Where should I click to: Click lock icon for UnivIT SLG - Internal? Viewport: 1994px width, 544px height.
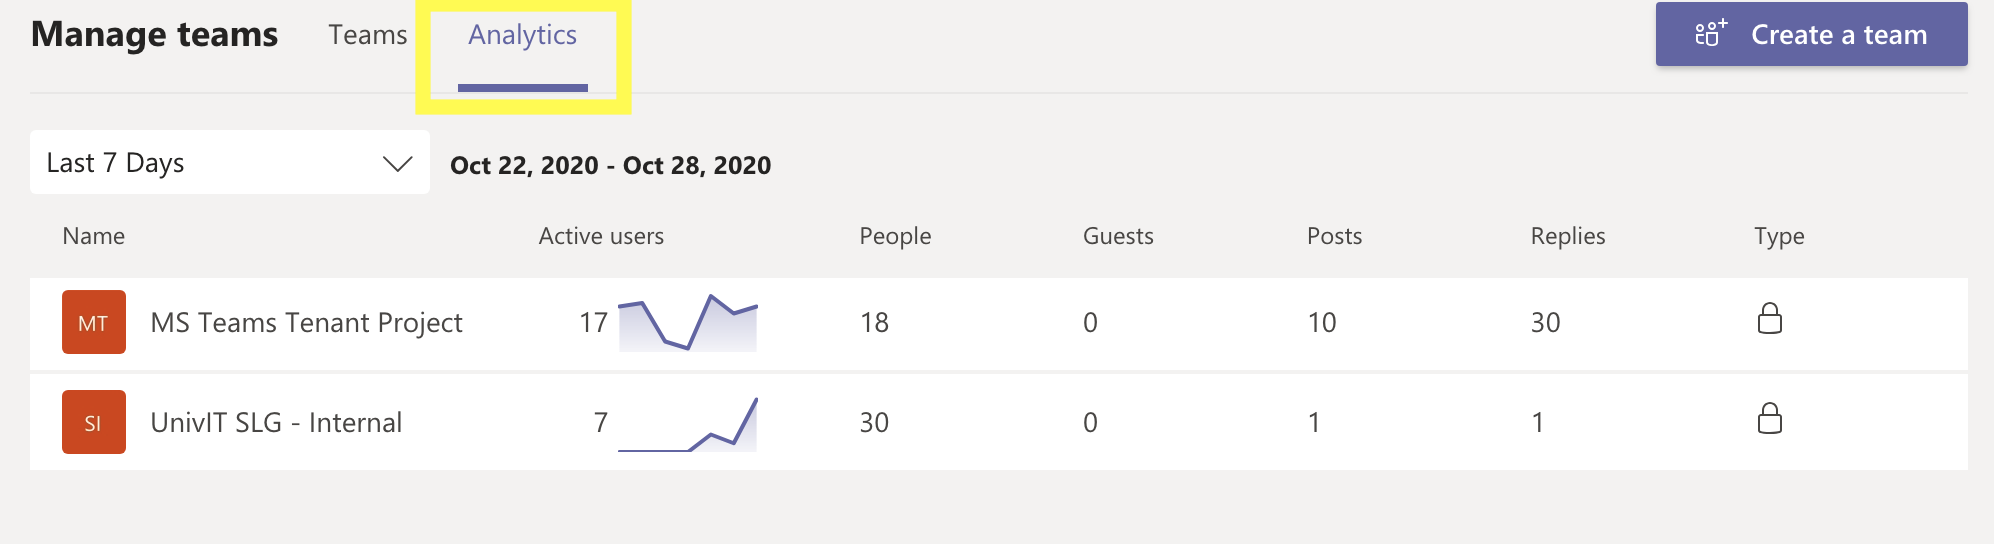click(x=1770, y=419)
